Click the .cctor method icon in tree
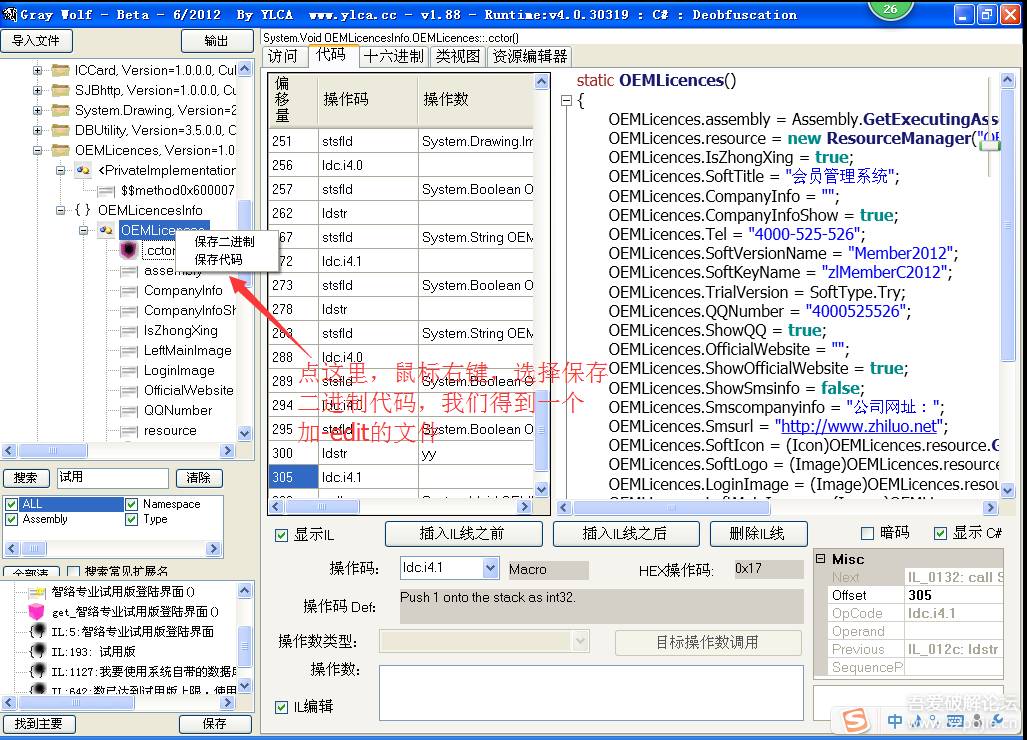The width and height of the screenshot is (1027, 740). [x=128, y=251]
